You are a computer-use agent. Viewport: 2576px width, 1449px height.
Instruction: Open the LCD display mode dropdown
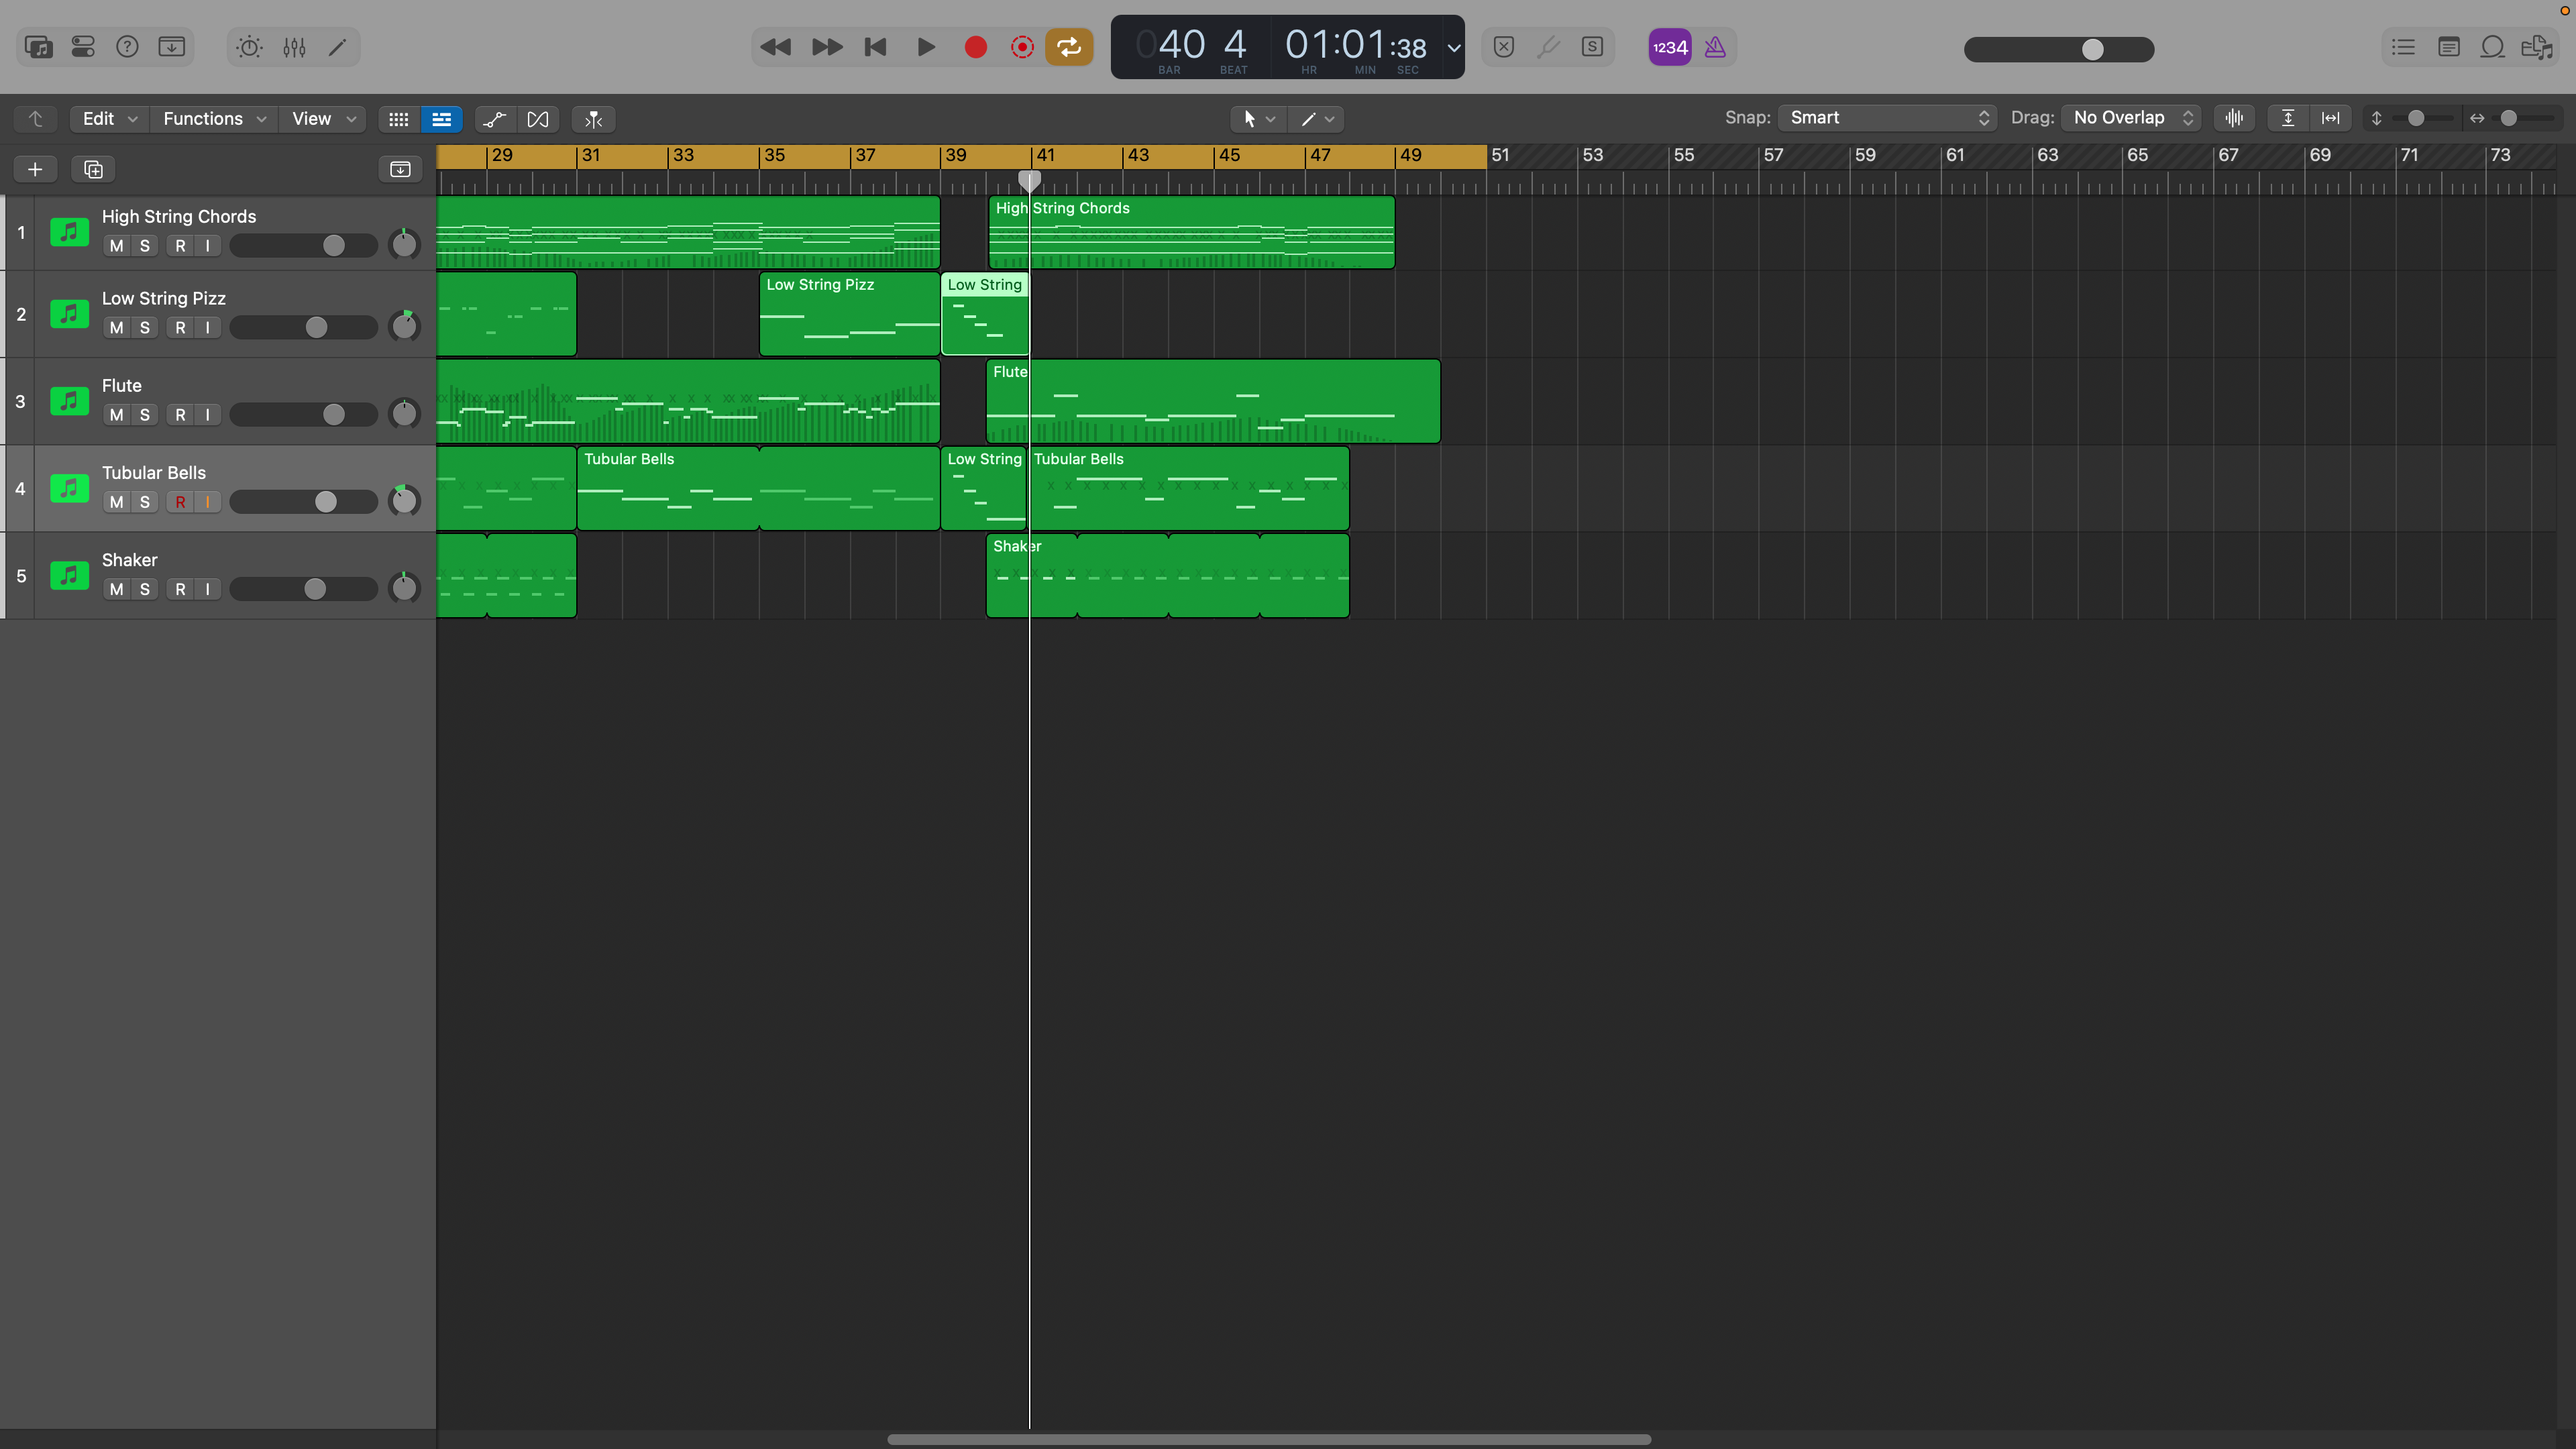(1454, 47)
